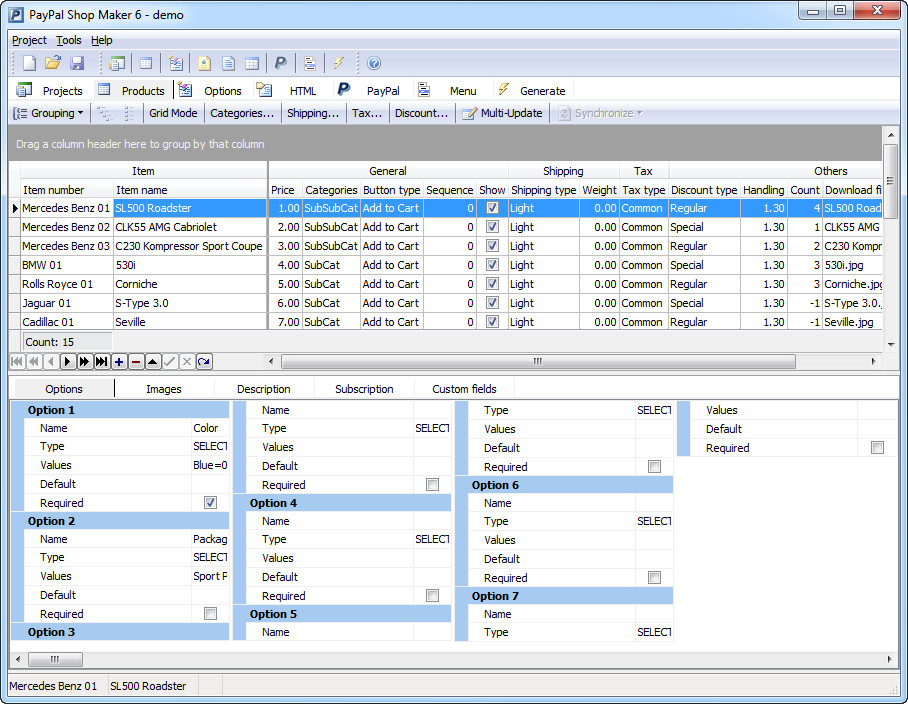Create a new project with the blank page icon
Viewport: 908px width, 704px height.
[28, 63]
